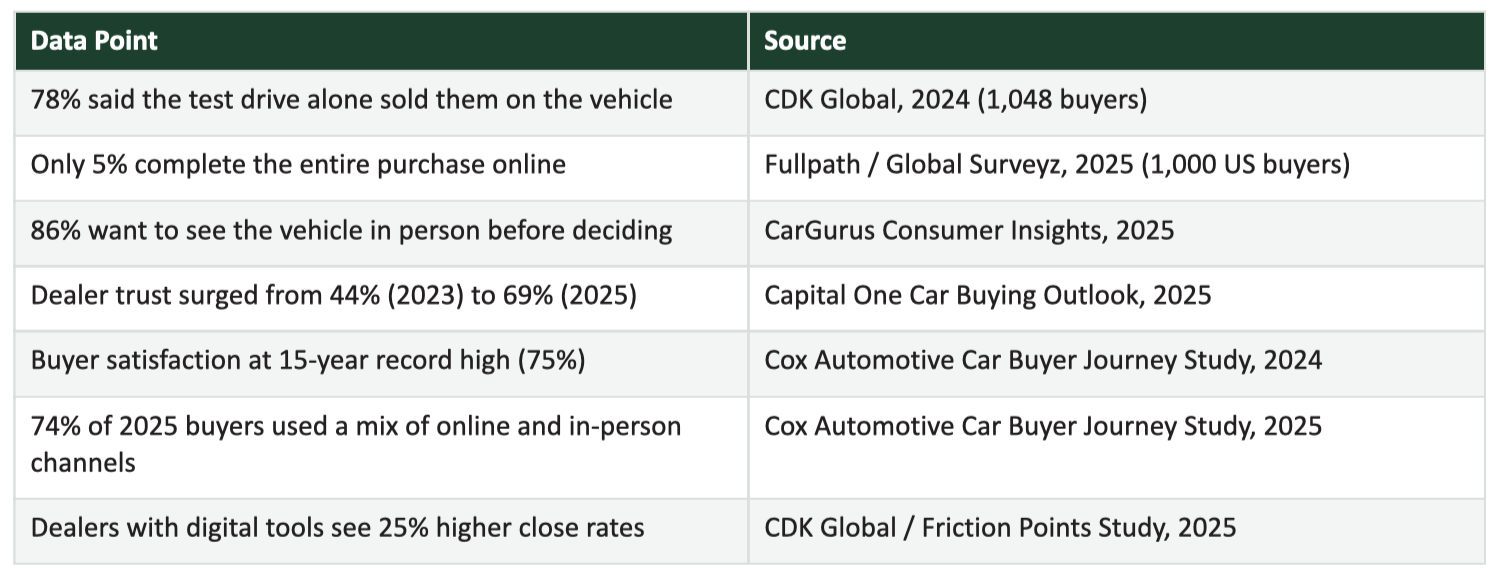Select the Cox Automotive Study, 2024 cell
The width and height of the screenshot is (1496, 574).
[x=1116, y=363]
